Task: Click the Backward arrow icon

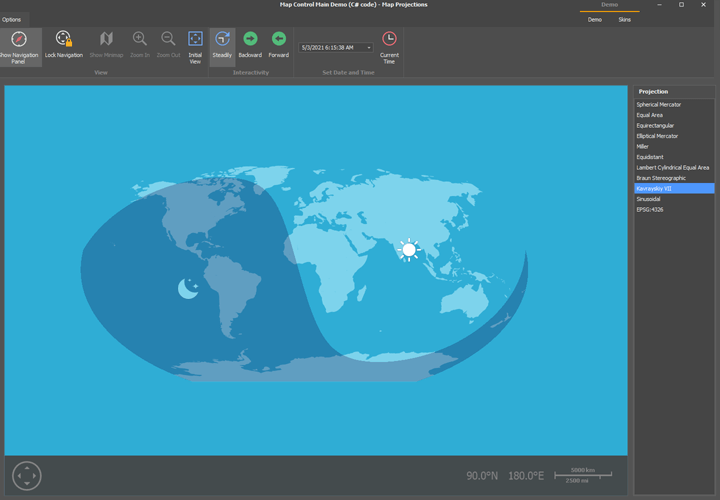Action: click(250, 40)
